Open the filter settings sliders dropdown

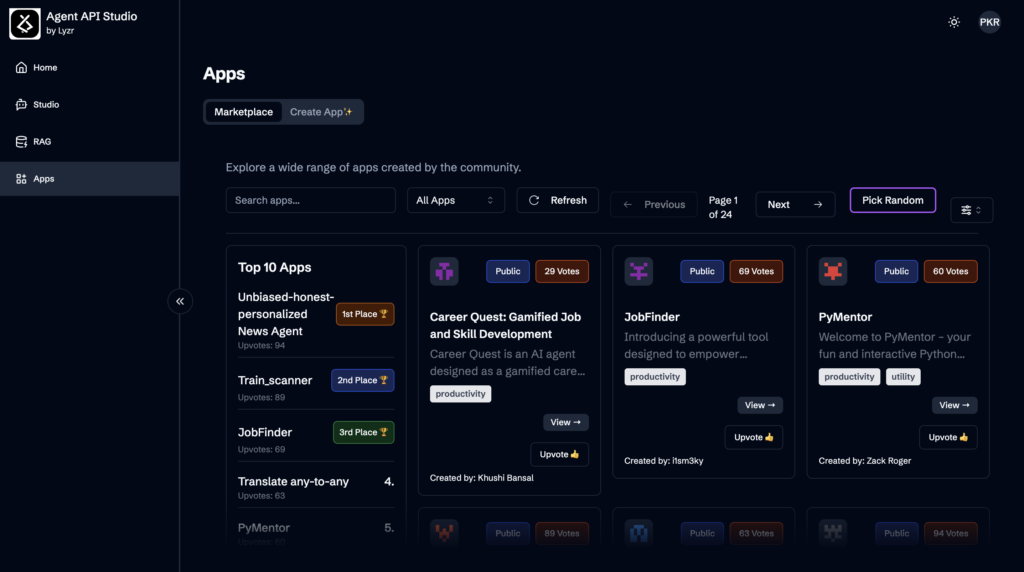point(971,210)
